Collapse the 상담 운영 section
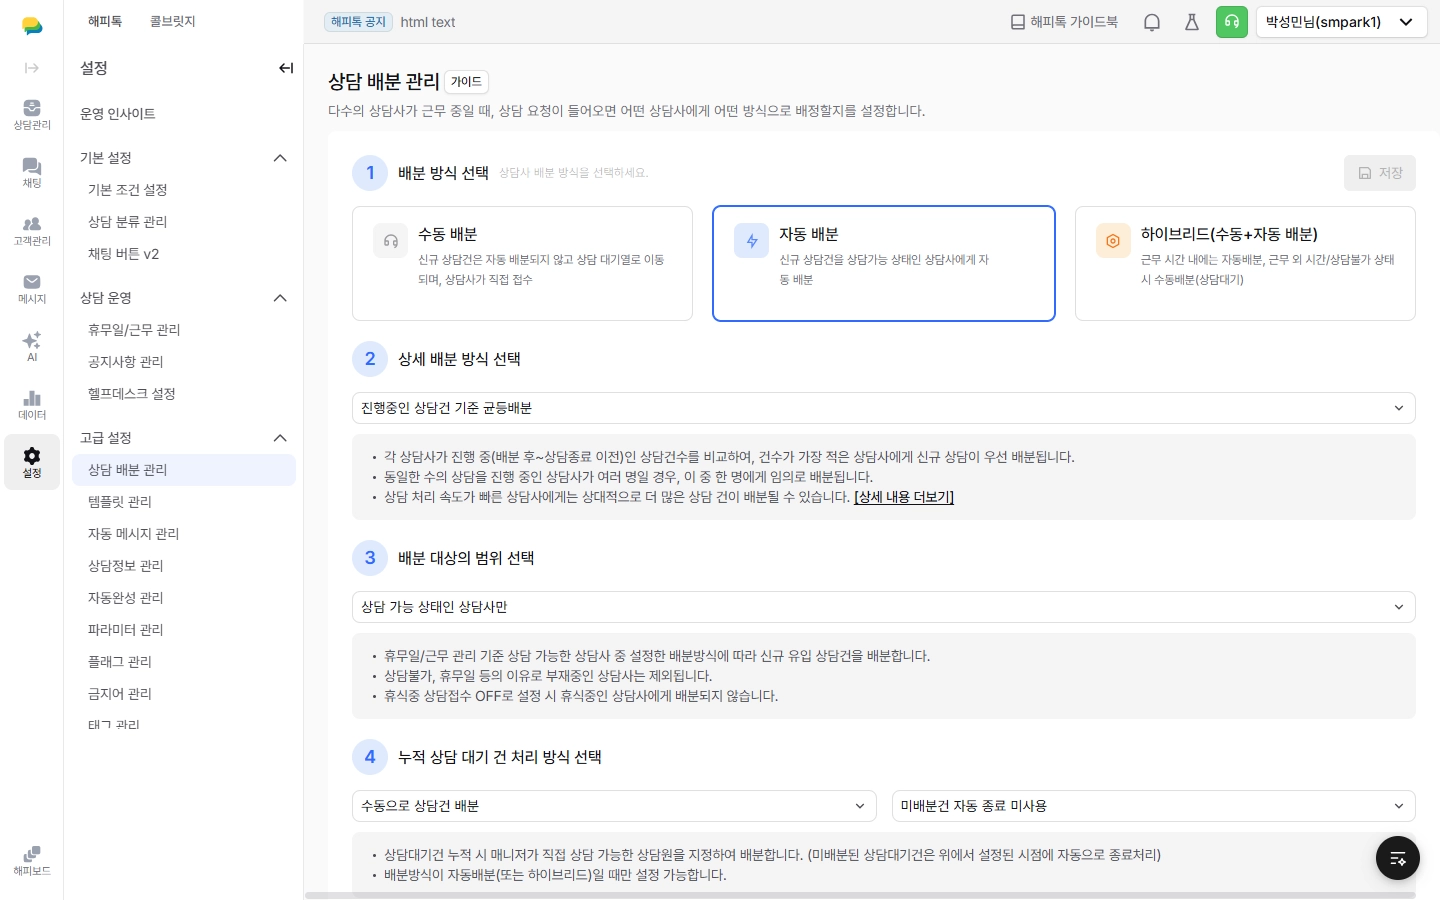The image size is (1440, 900). click(280, 298)
